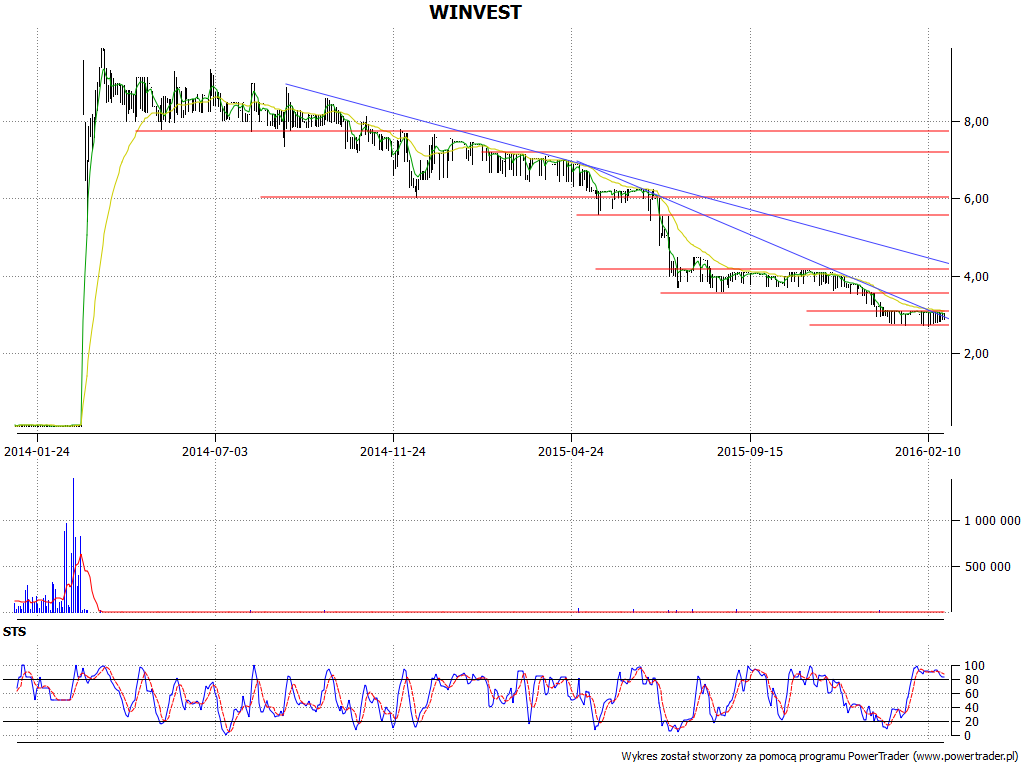The height and width of the screenshot is (768, 1024).
Task: Click the 6,00 price axis label
Action: (x=976, y=199)
